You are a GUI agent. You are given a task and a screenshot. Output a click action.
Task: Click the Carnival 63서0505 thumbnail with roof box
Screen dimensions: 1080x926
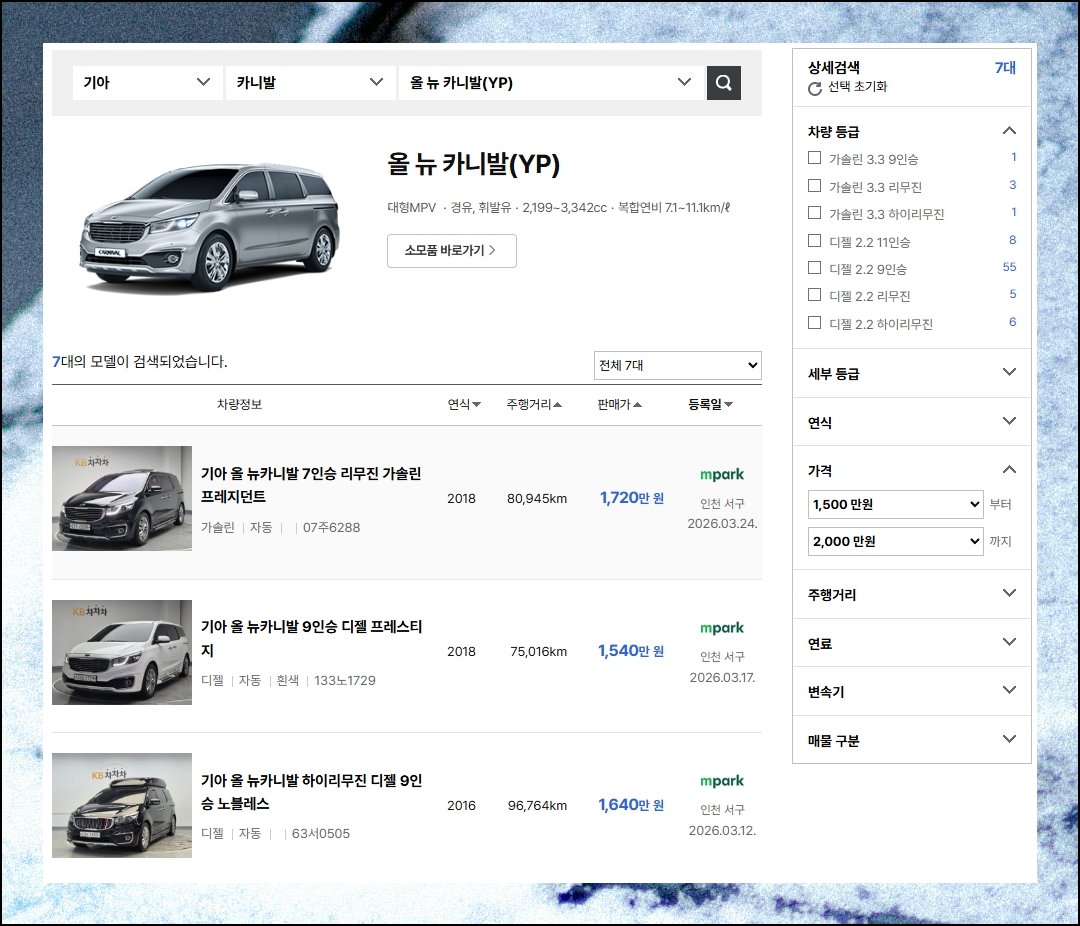122,805
